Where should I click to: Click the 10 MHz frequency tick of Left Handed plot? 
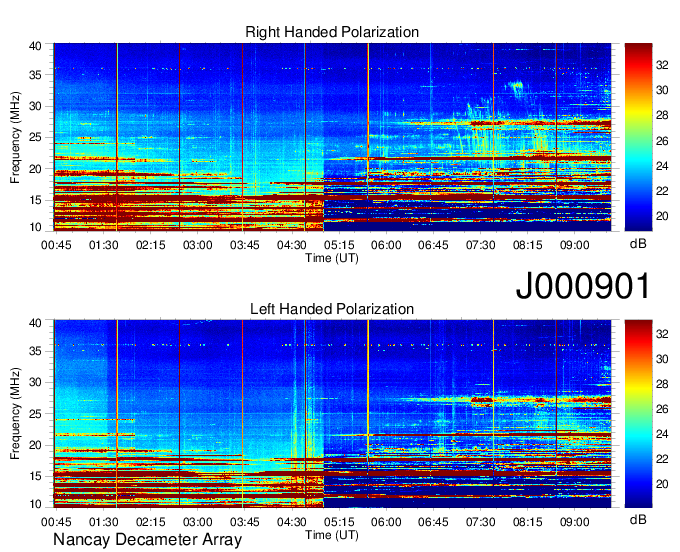pyautogui.click(x=35, y=504)
